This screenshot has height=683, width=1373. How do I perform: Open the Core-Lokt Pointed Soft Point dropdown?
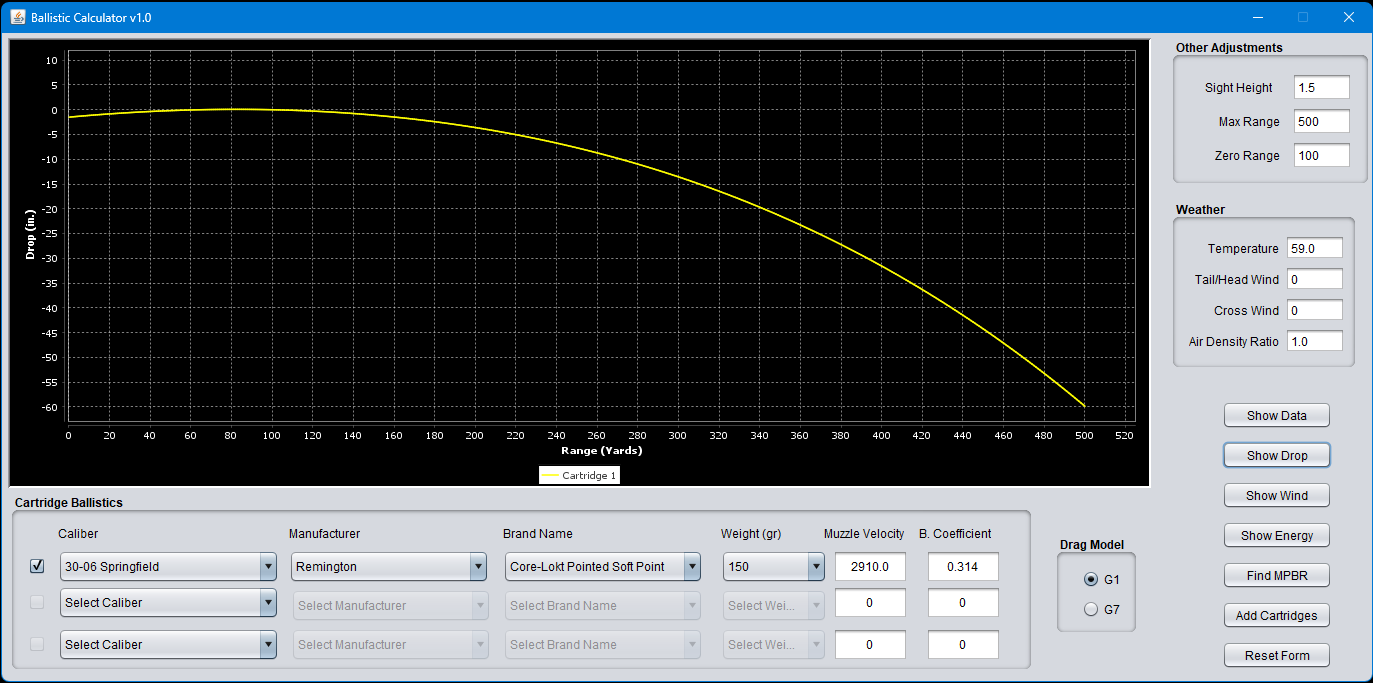click(x=603, y=567)
